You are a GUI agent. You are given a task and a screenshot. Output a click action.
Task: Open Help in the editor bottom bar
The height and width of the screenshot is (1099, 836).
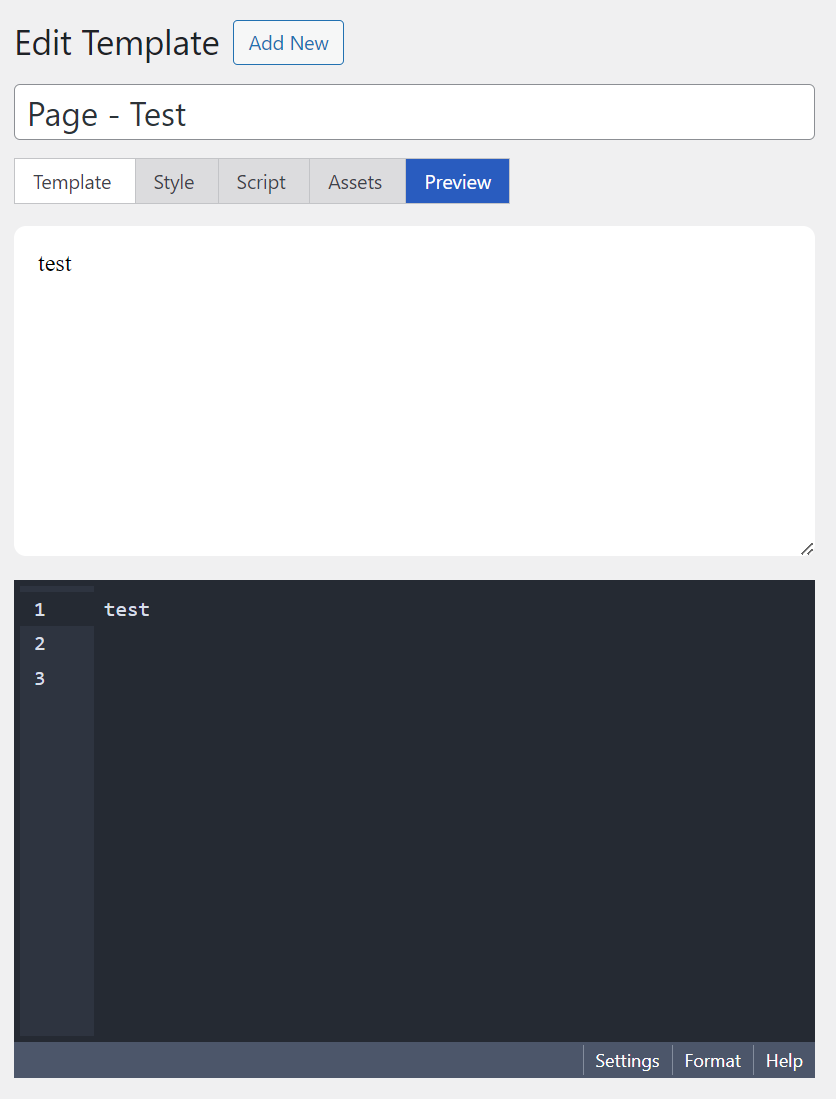(784, 1060)
